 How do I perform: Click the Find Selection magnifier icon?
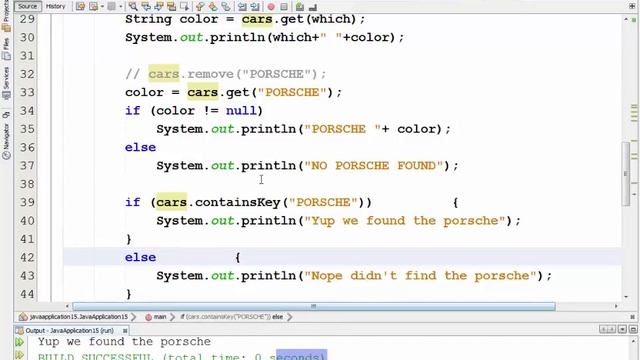[133, 7]
